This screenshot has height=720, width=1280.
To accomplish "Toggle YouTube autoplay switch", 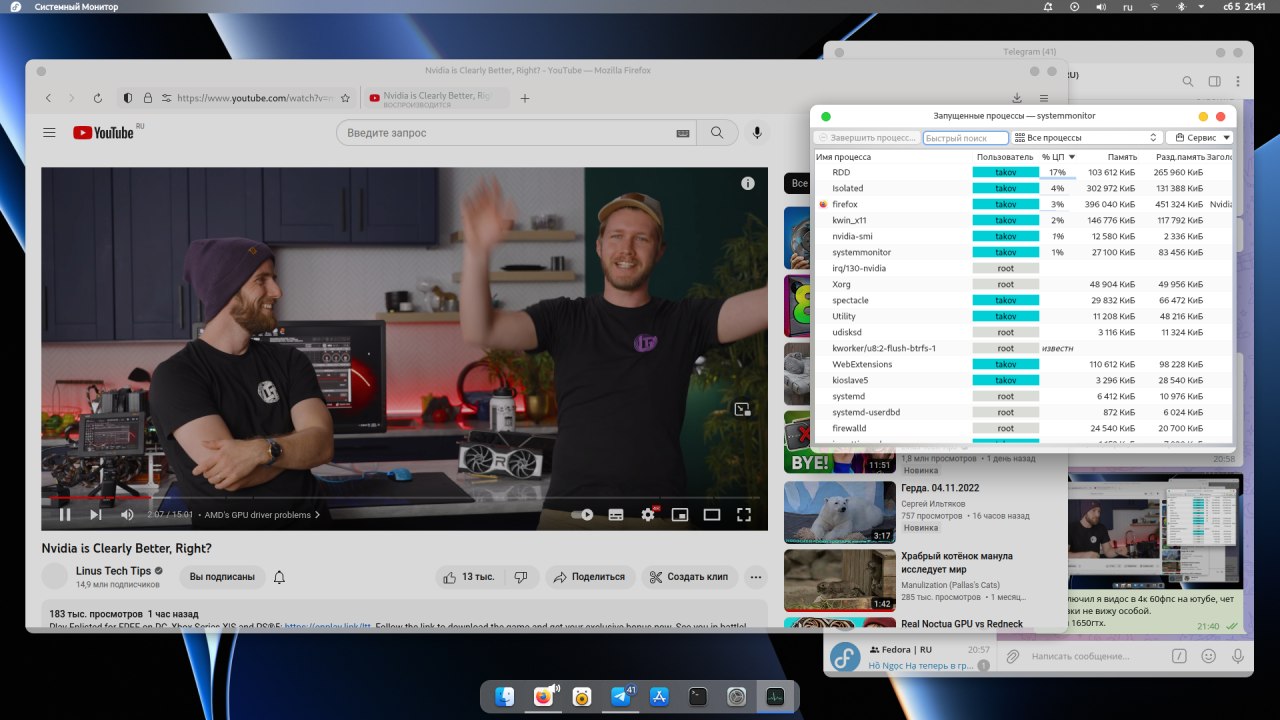I will pos(582,515).
